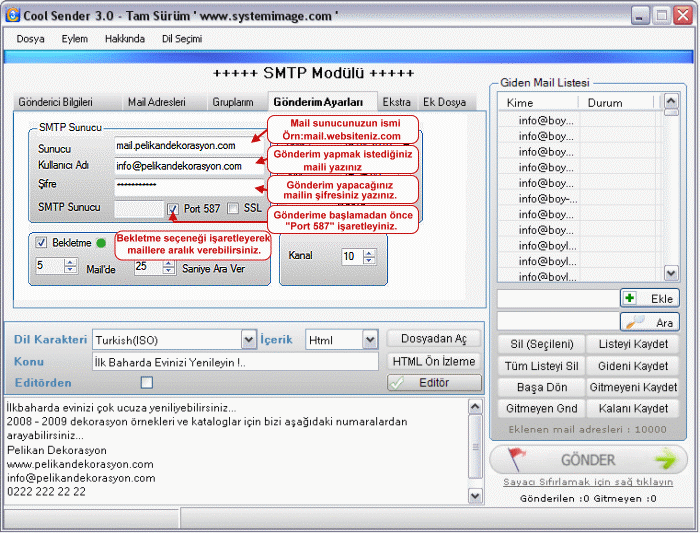The width and height of the screenshot is (700, 533).
Task: Click the Kullanıcı Adı input field
Action: (x=189, y=166)
